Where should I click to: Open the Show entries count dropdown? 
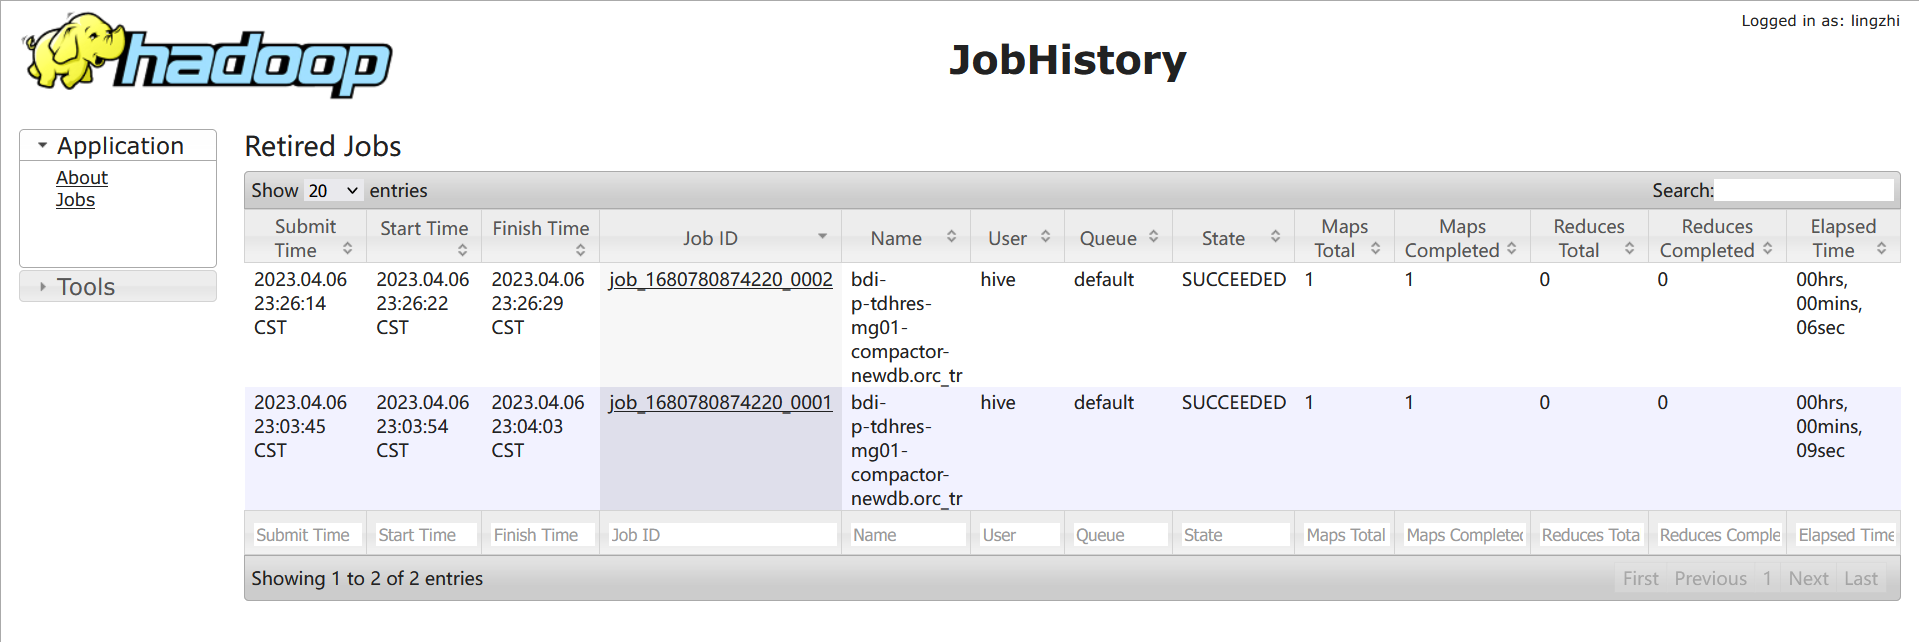tap(333, 191)
